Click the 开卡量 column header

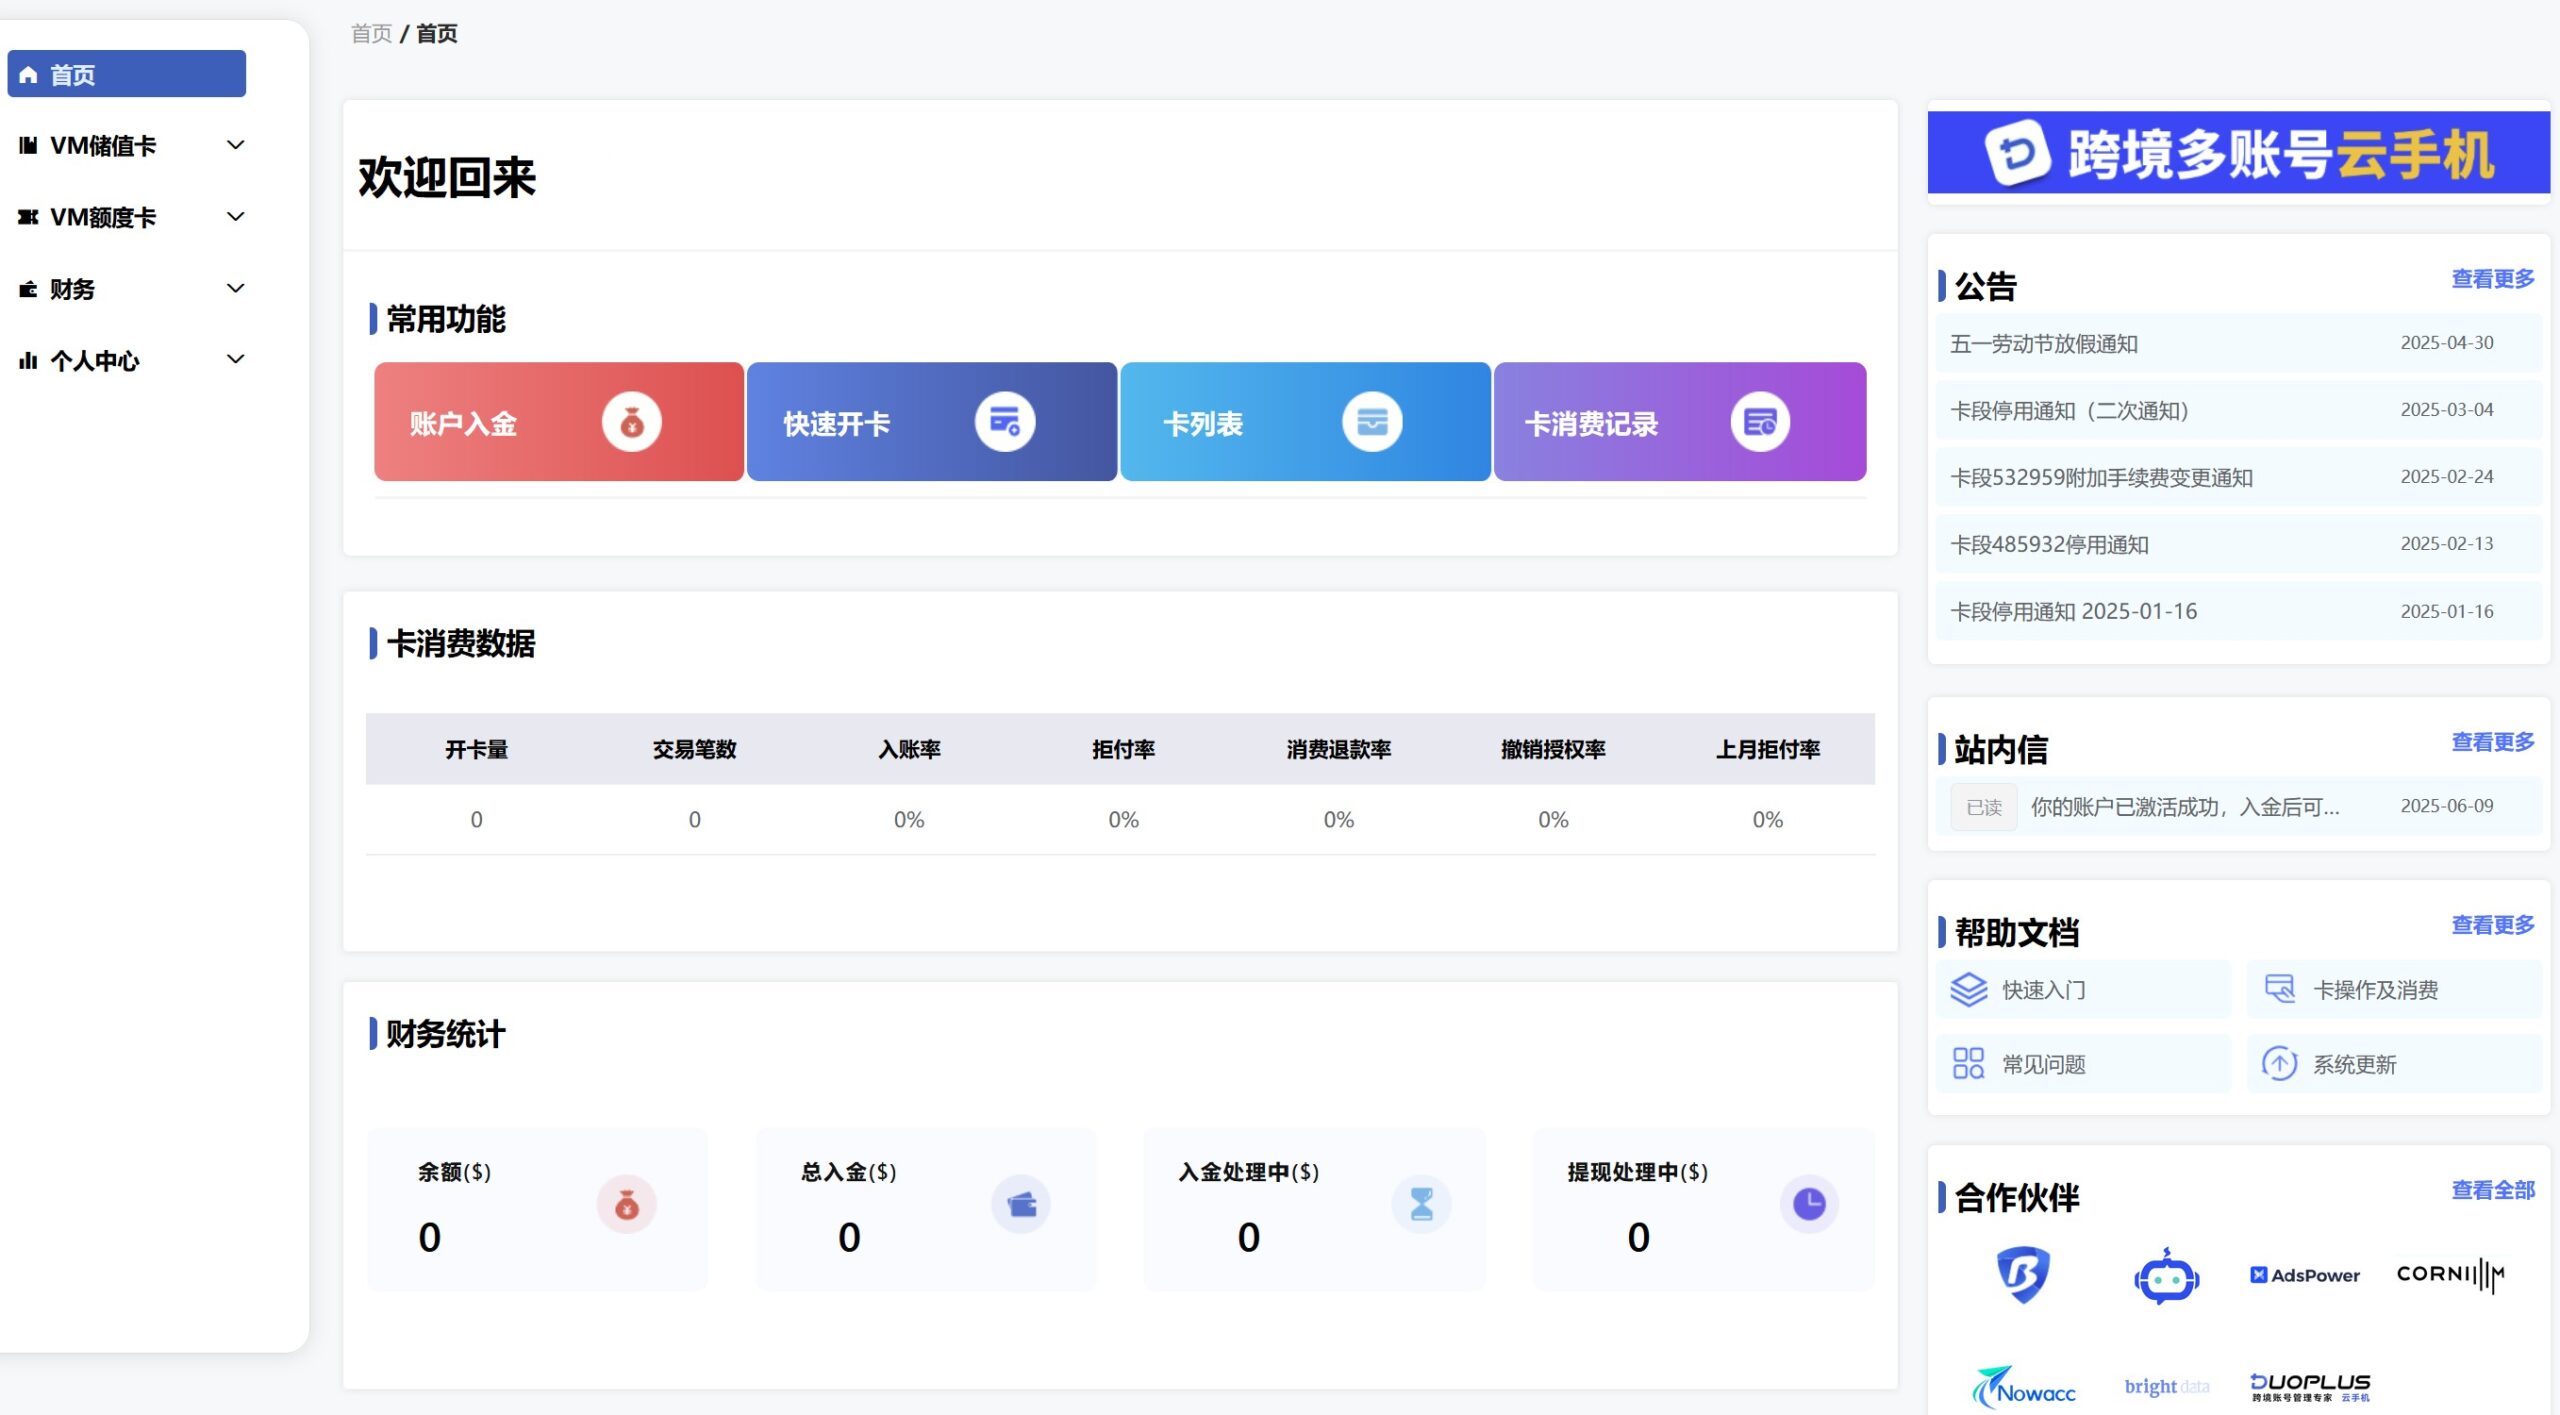pos(477,749)
